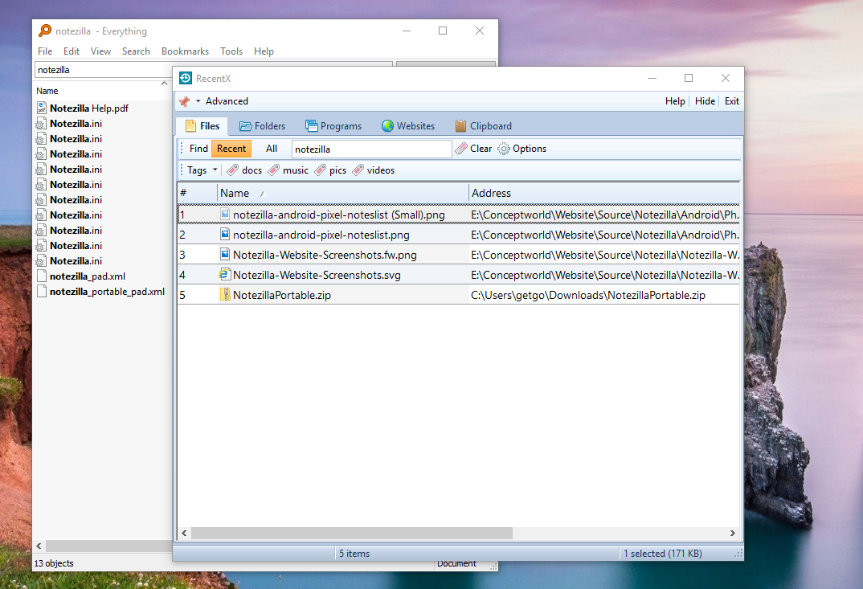Click address C:\Users\getgo\Downloads\NotezillaPortable.zip

588,295
